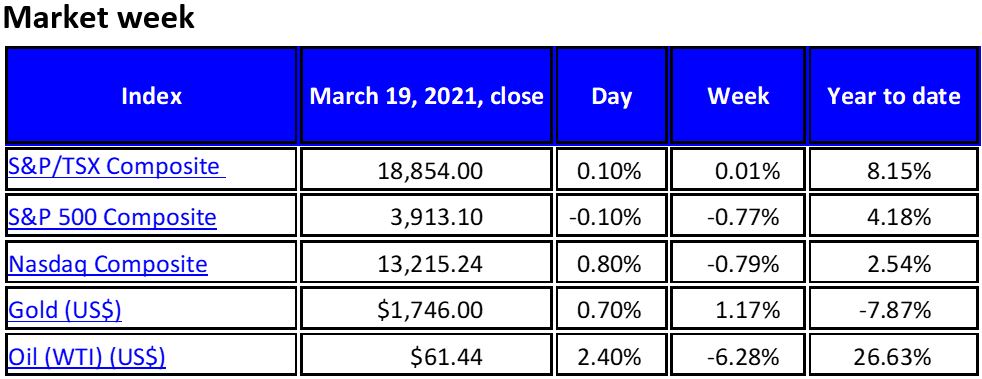Follow the Nasdaq Composite link

(x=107, y=264)
